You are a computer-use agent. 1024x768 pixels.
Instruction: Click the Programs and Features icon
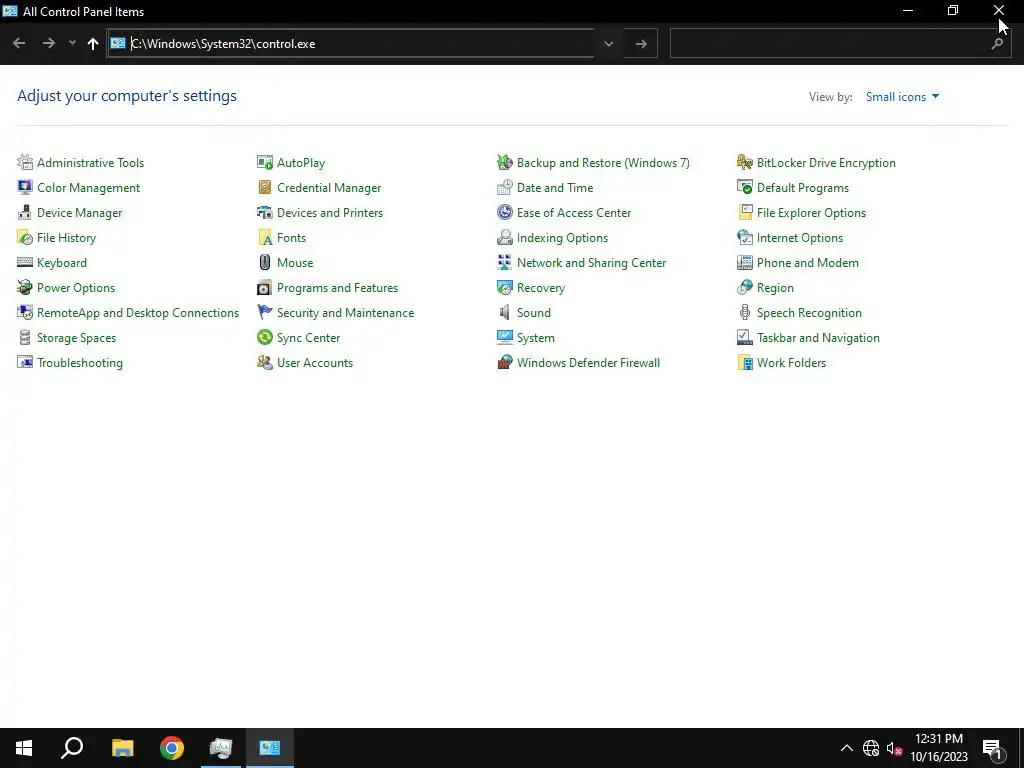(264, 287)
